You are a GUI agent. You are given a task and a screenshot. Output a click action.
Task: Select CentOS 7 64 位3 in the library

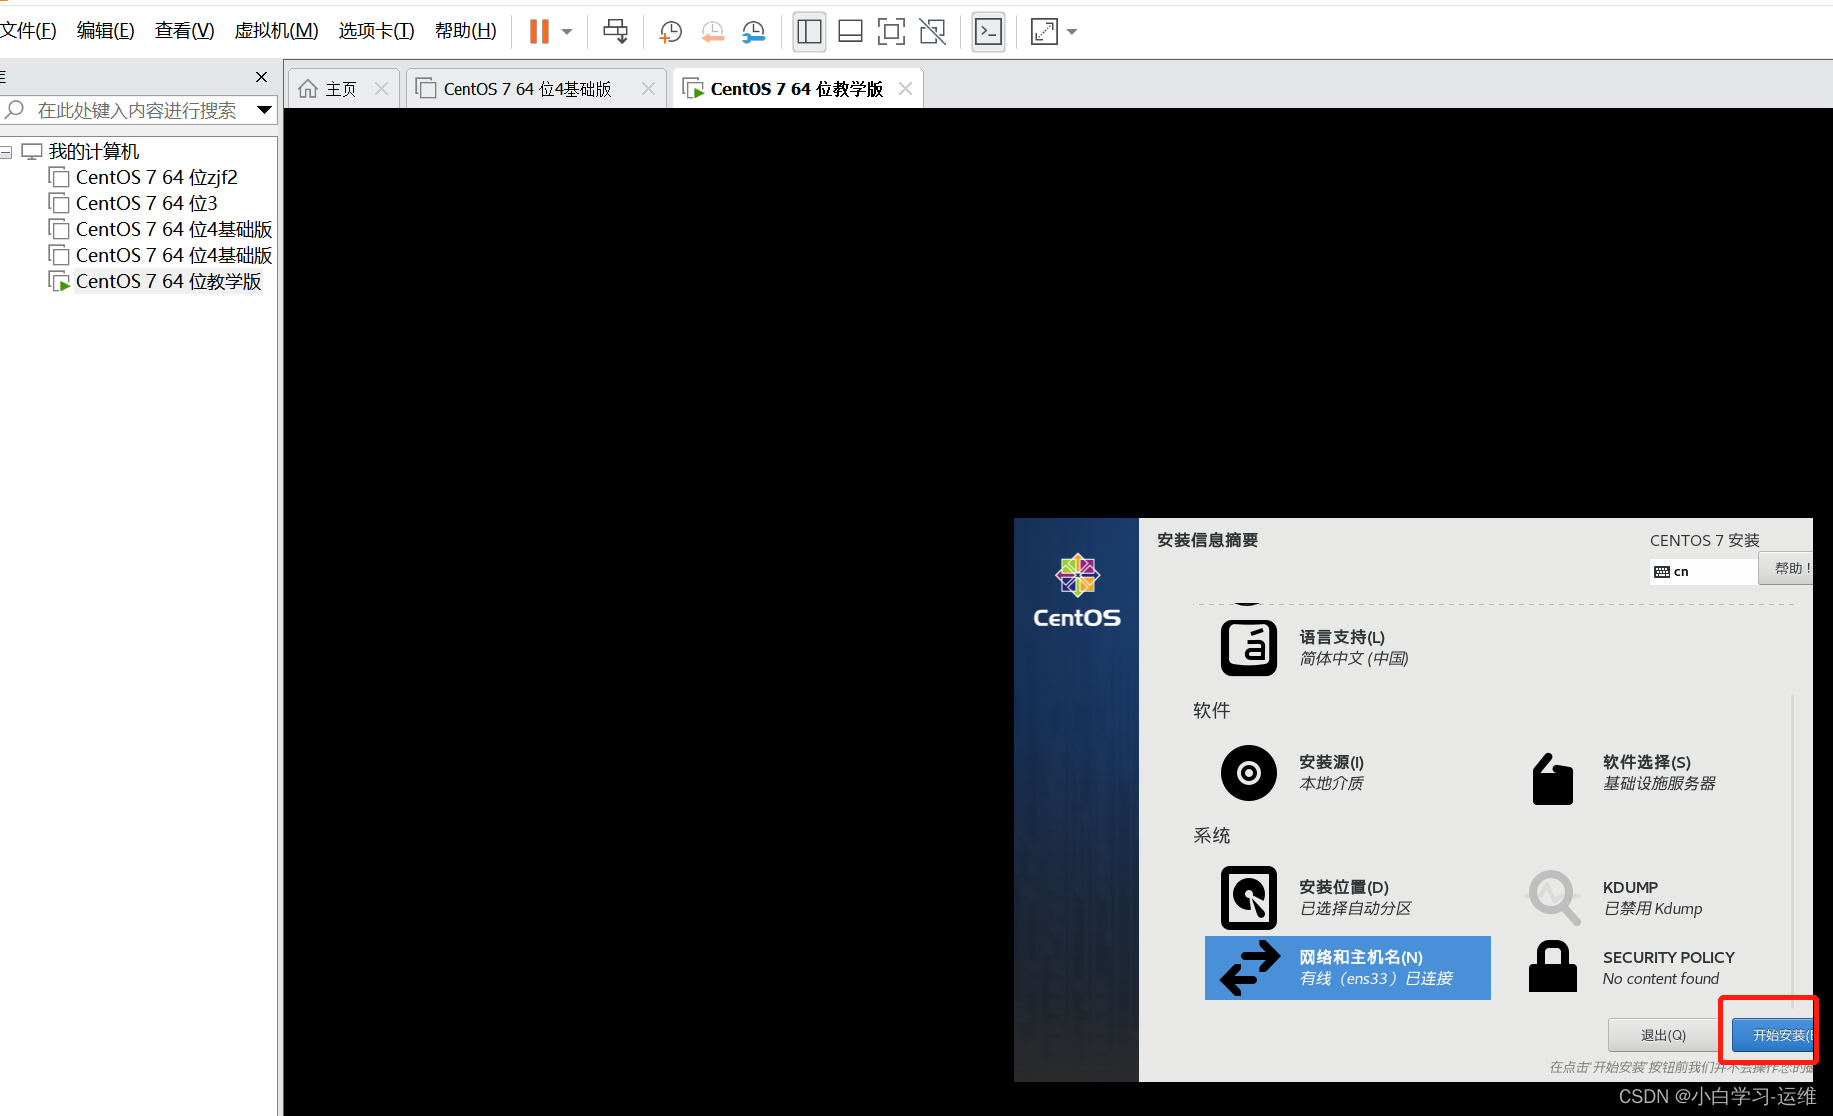[x=146, y=203]
